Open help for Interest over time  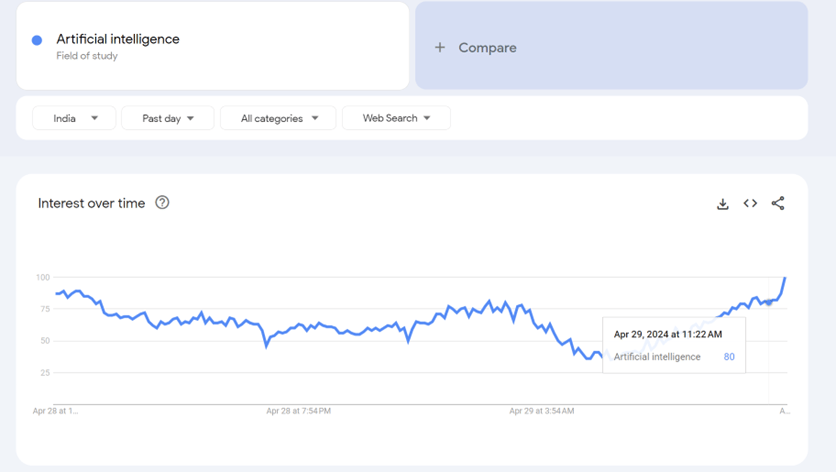click(x=162, y=203)
